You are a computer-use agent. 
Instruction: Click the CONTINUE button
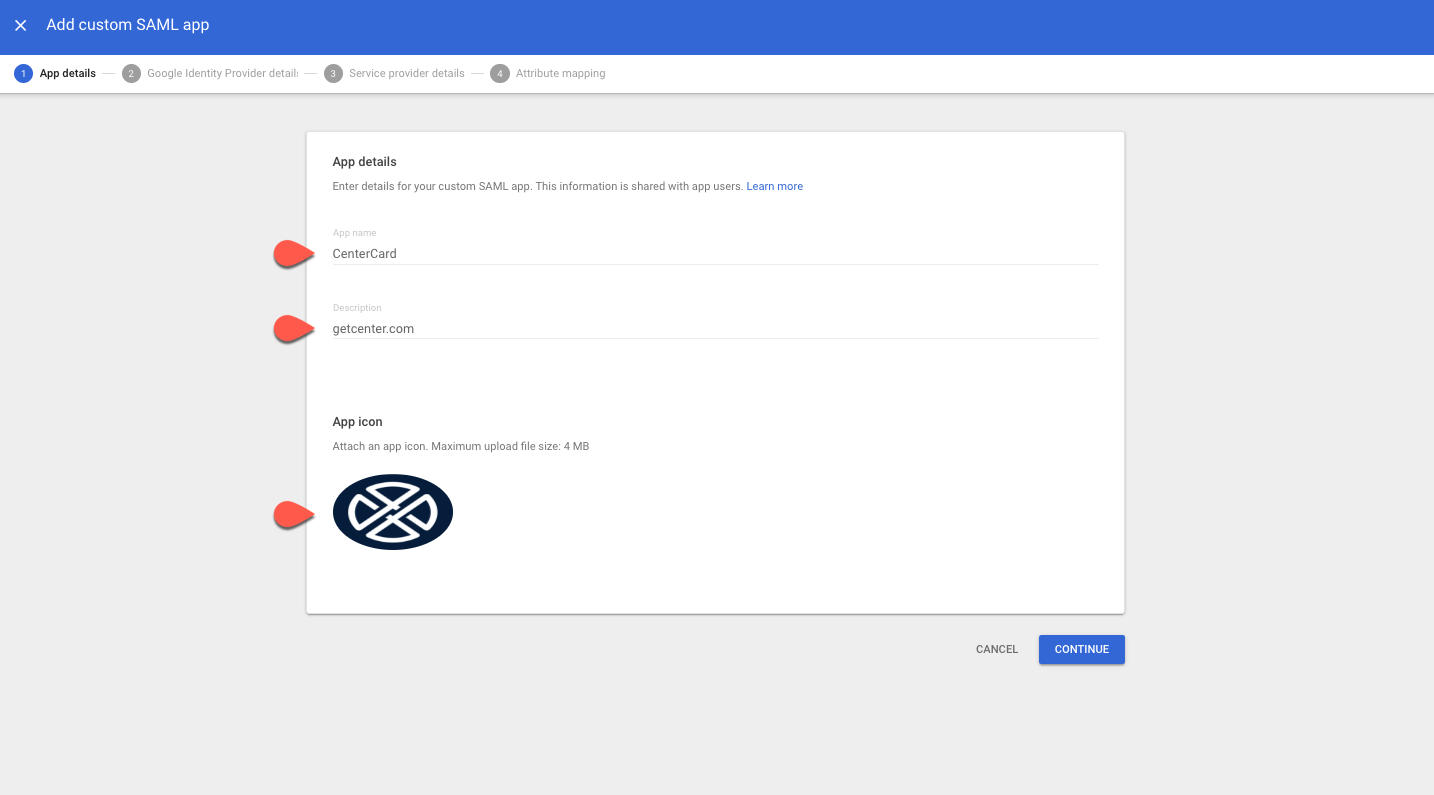1081,649
